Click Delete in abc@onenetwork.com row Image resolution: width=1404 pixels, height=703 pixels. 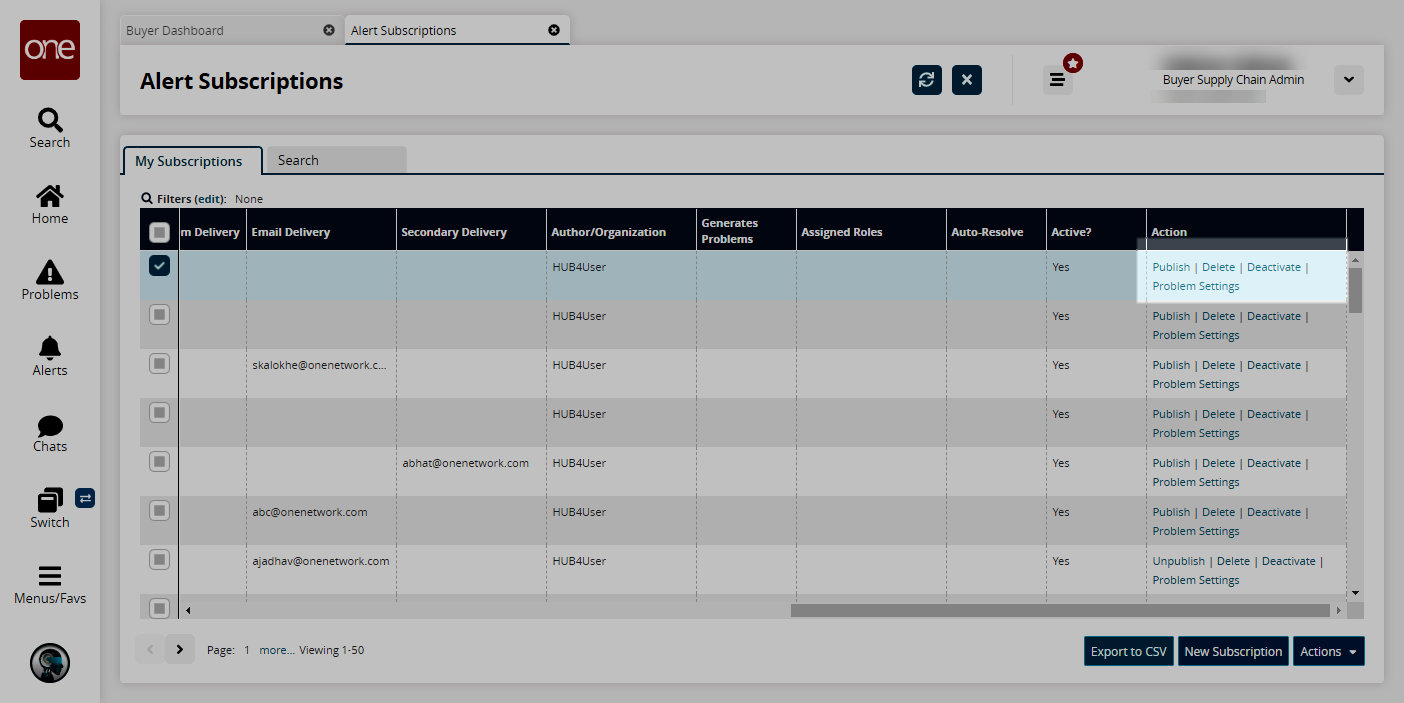click(x=1218, y=512)
